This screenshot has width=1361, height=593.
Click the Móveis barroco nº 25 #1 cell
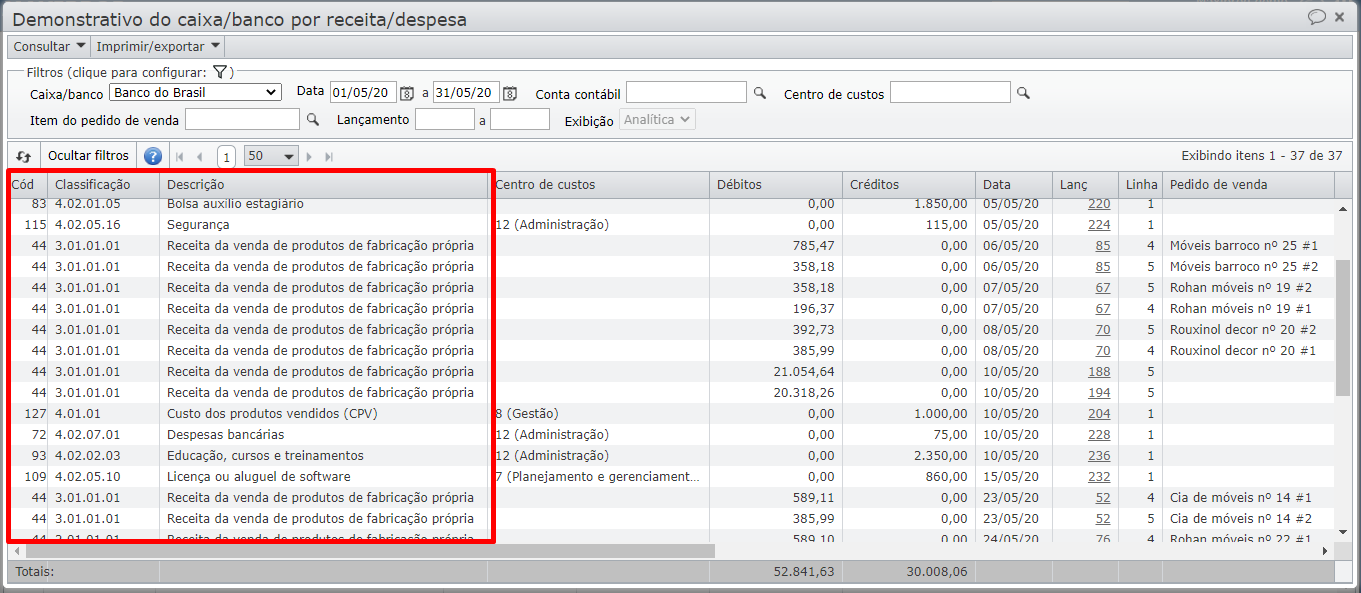tap(1249, 246)
